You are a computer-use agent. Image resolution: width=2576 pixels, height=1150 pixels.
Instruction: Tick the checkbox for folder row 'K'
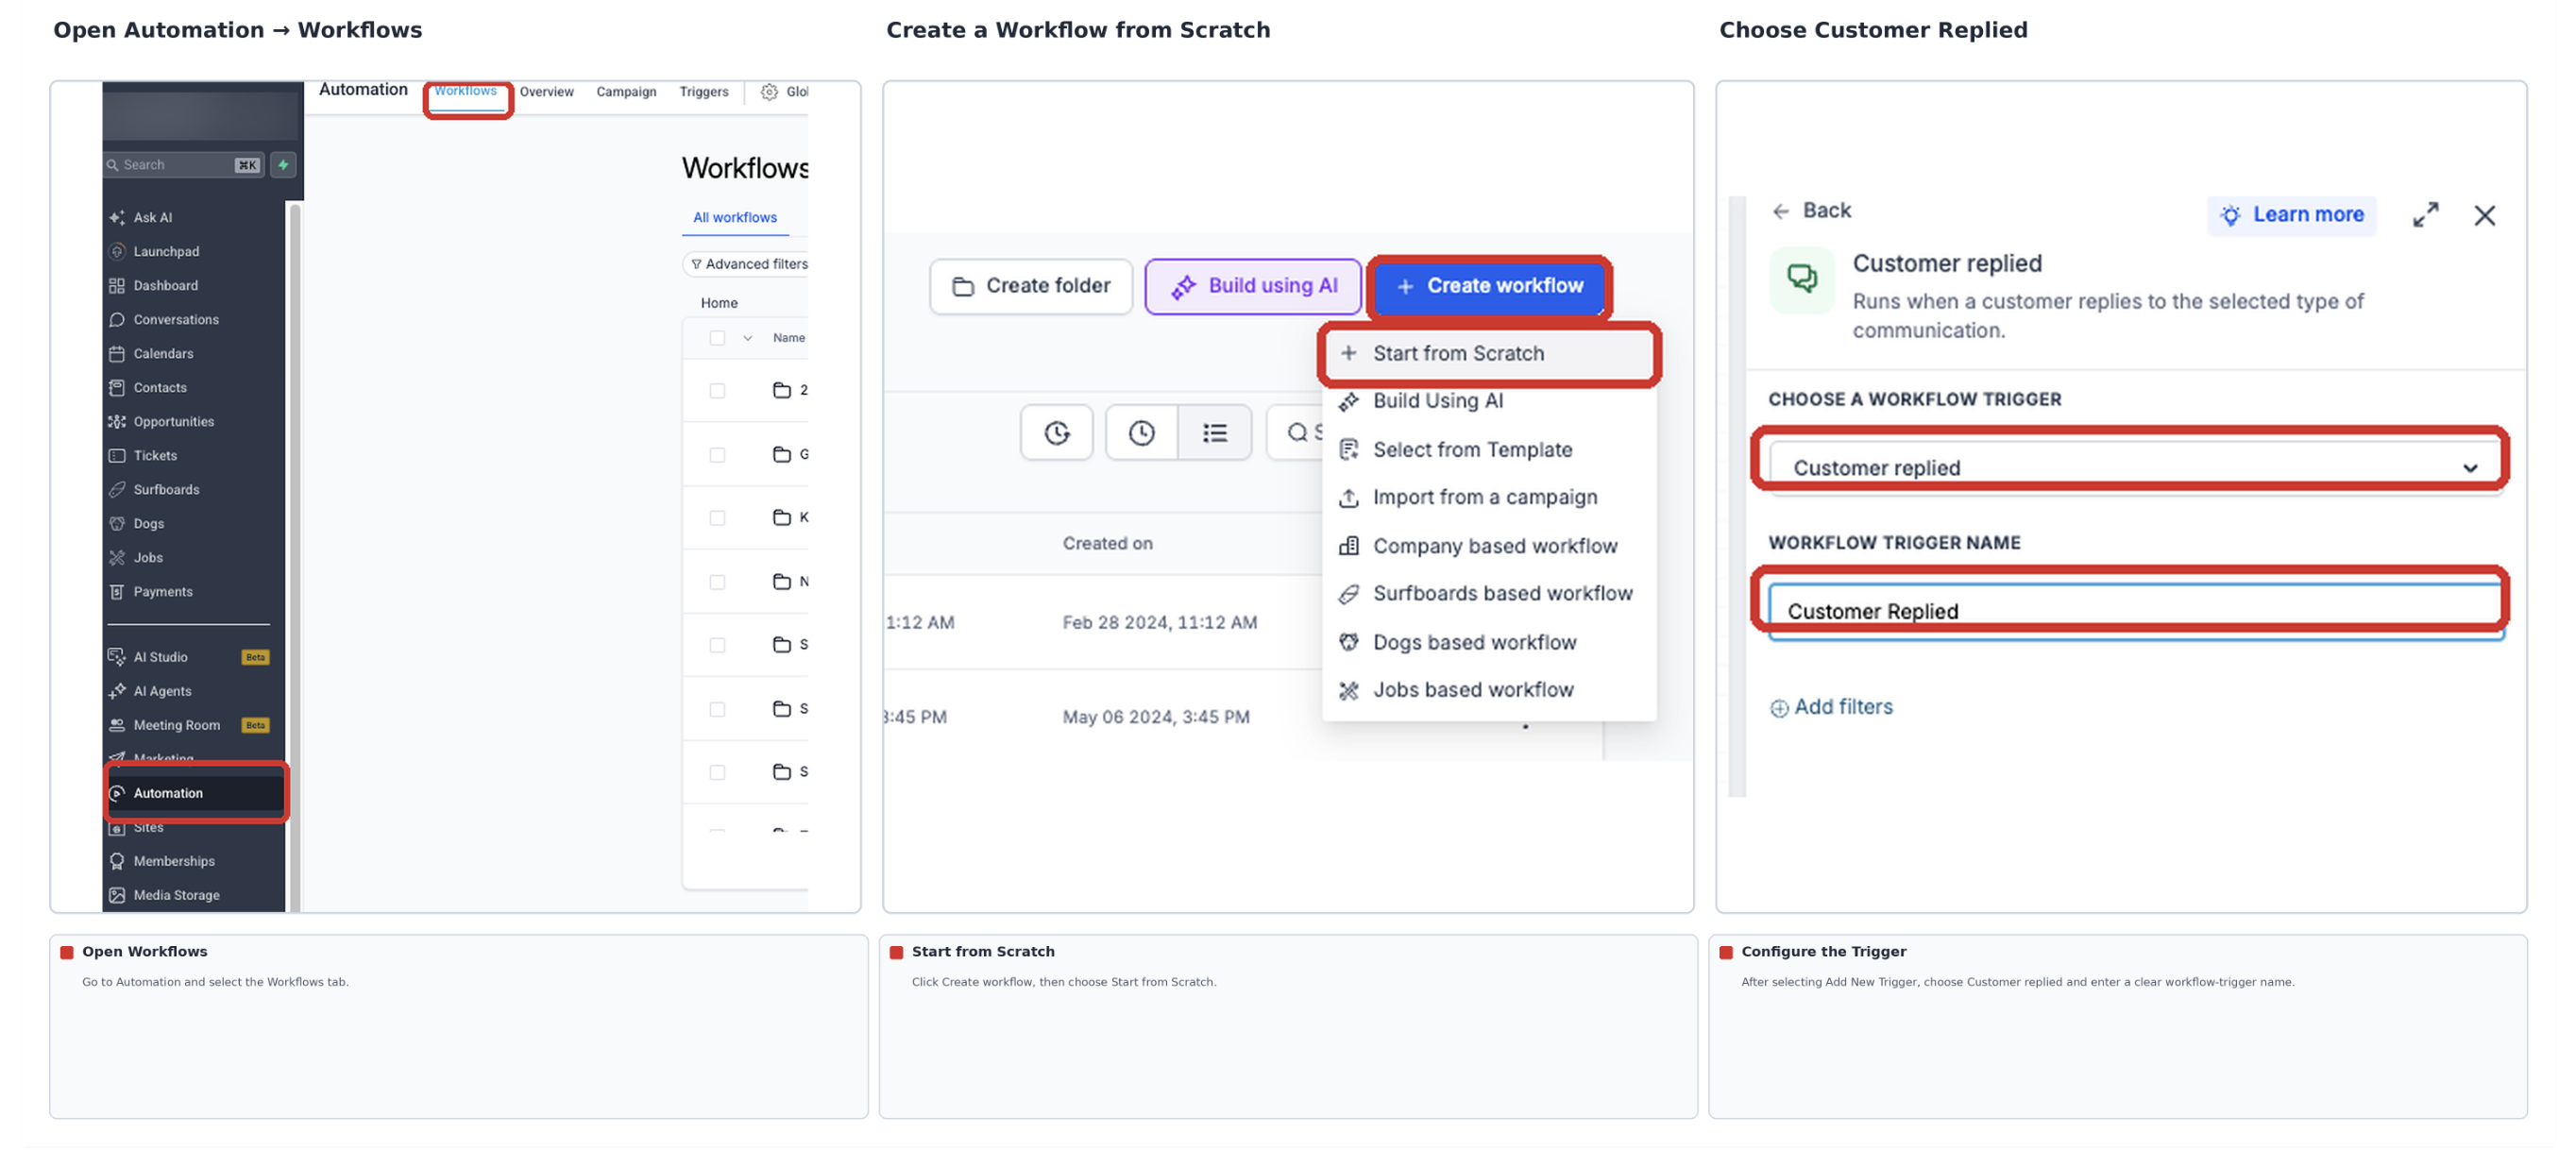(717, 517)
